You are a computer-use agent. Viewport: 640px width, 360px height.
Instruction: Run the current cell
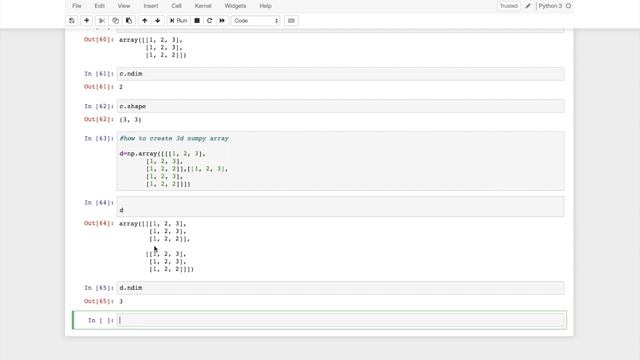click(x=178, y=20)
